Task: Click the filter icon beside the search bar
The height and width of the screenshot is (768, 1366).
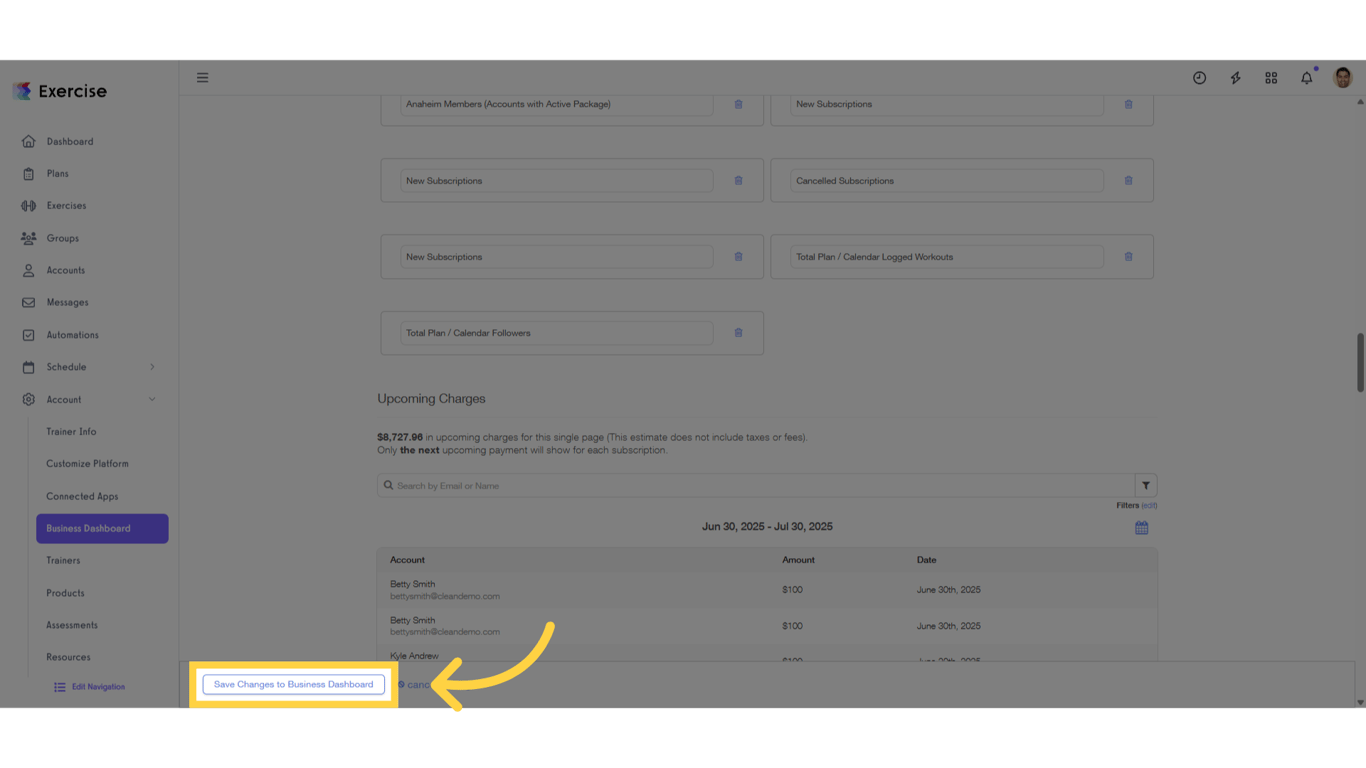Action: pos(1146,485)
